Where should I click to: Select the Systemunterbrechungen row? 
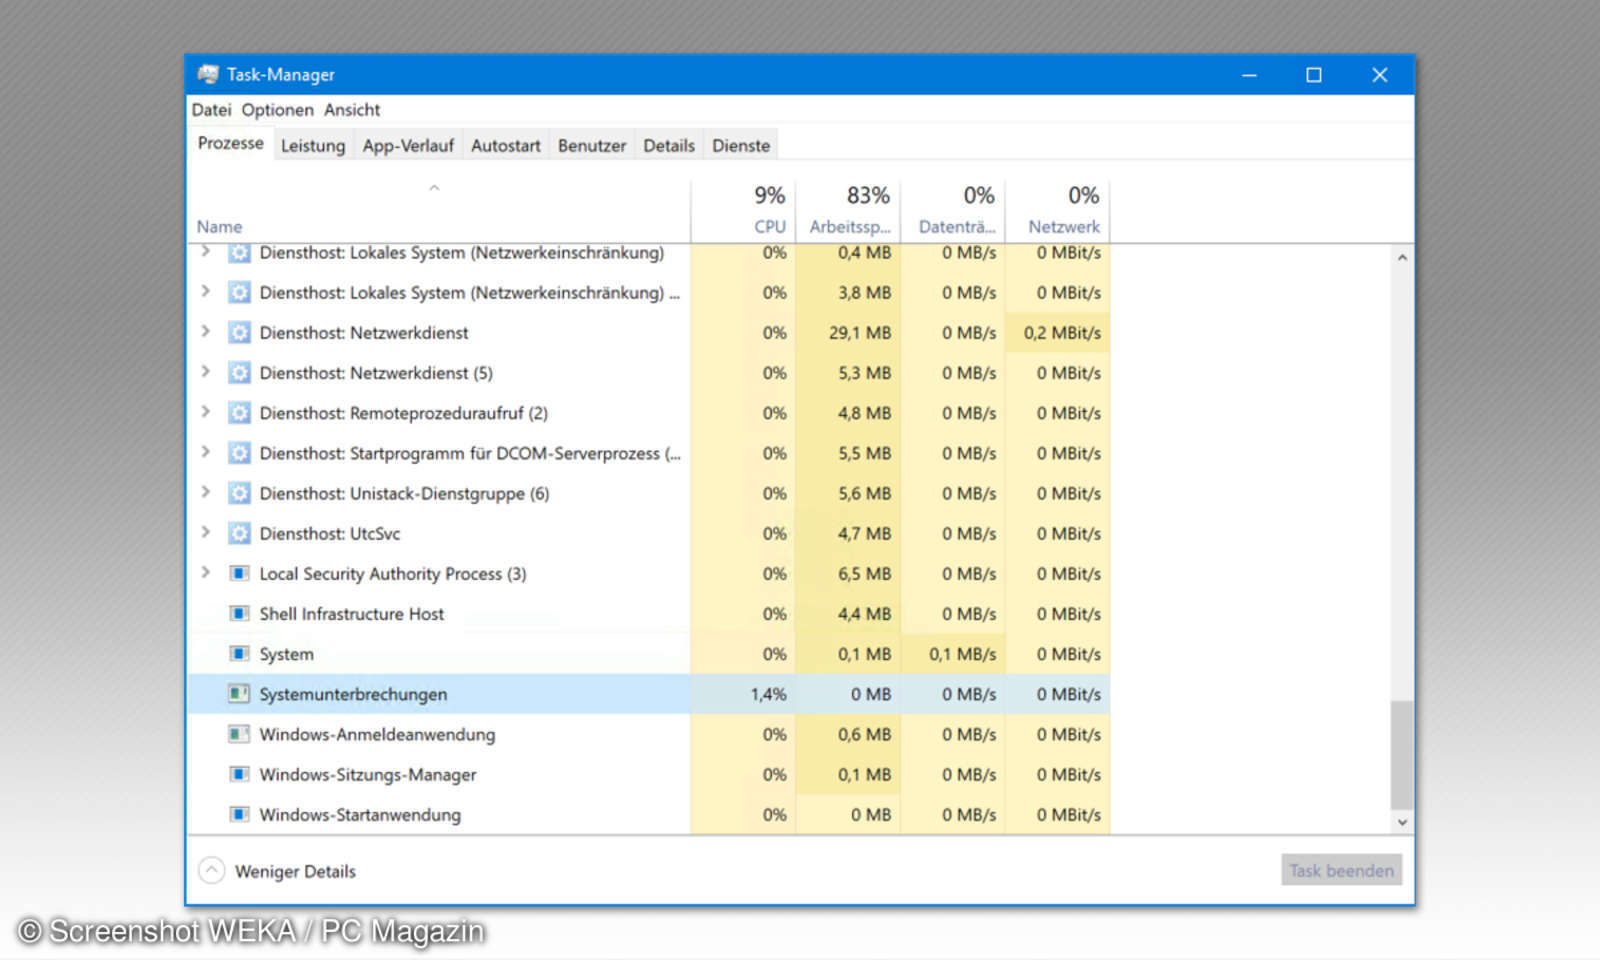coord(450,694)
